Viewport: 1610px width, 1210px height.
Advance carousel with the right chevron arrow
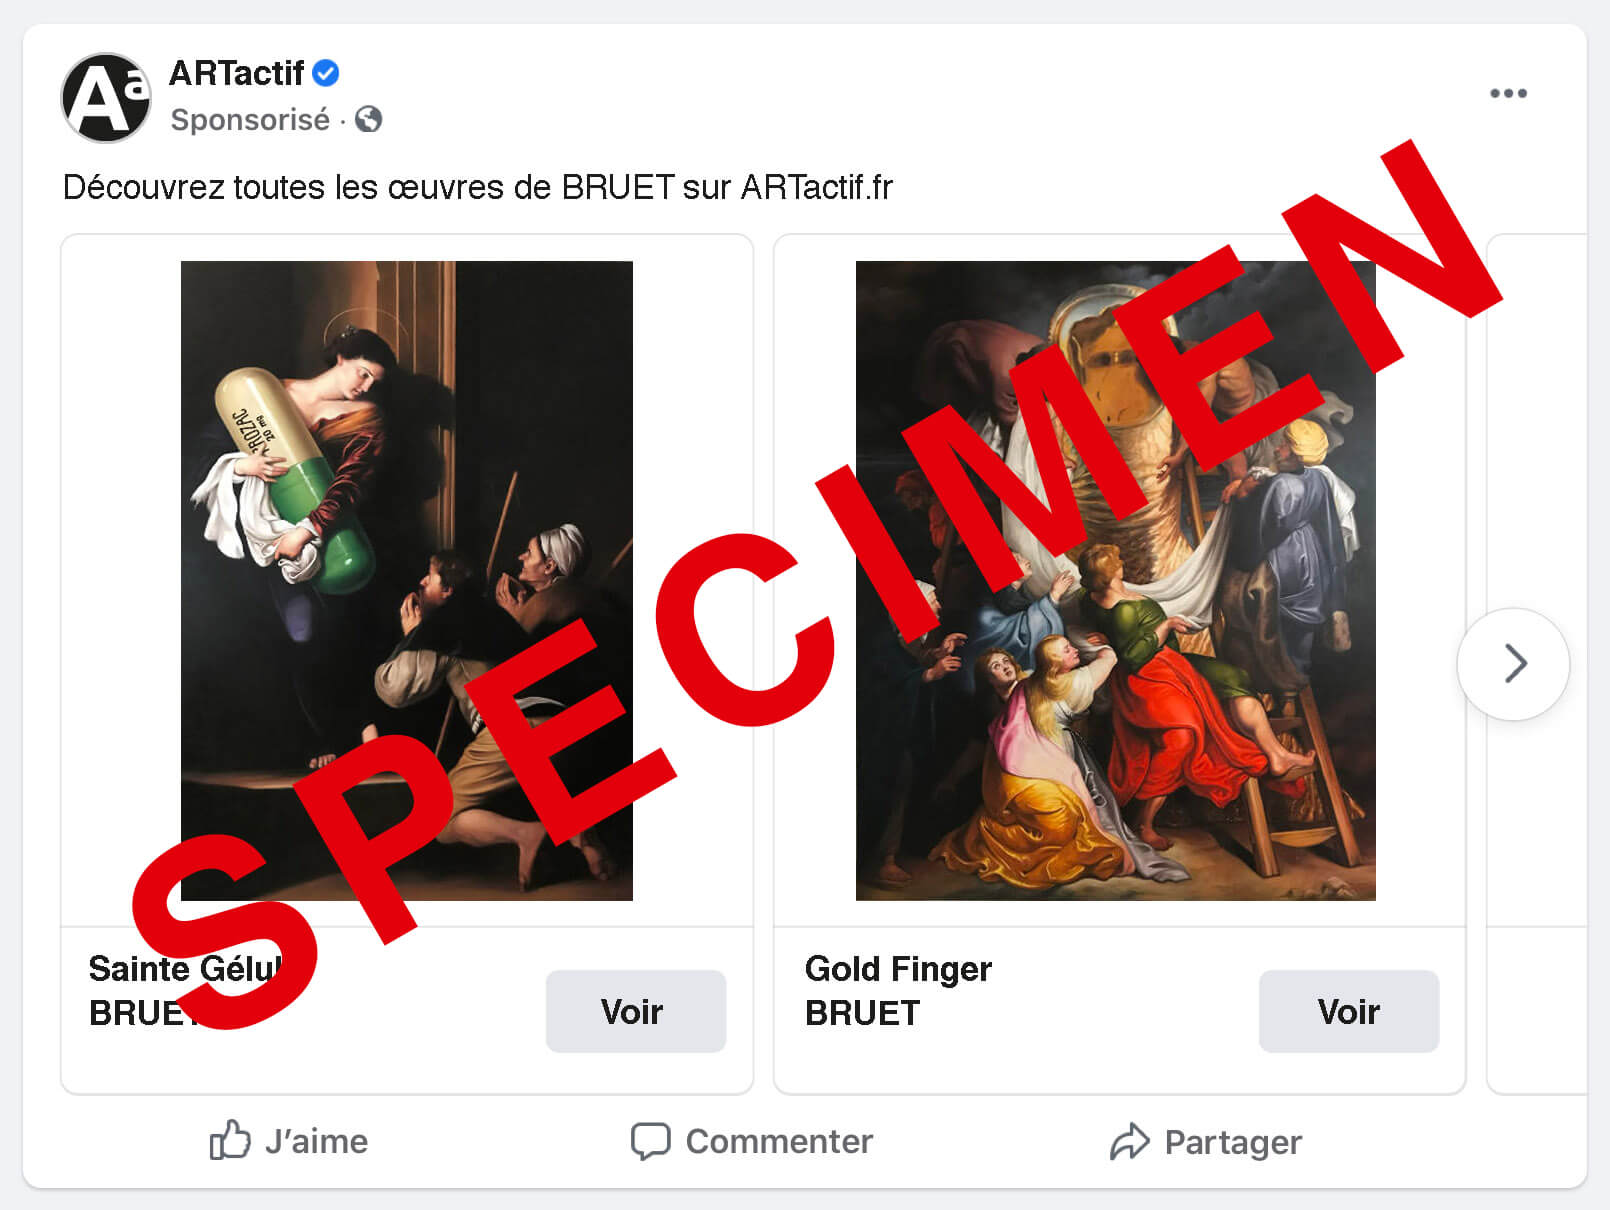(x=1514, y=663)
